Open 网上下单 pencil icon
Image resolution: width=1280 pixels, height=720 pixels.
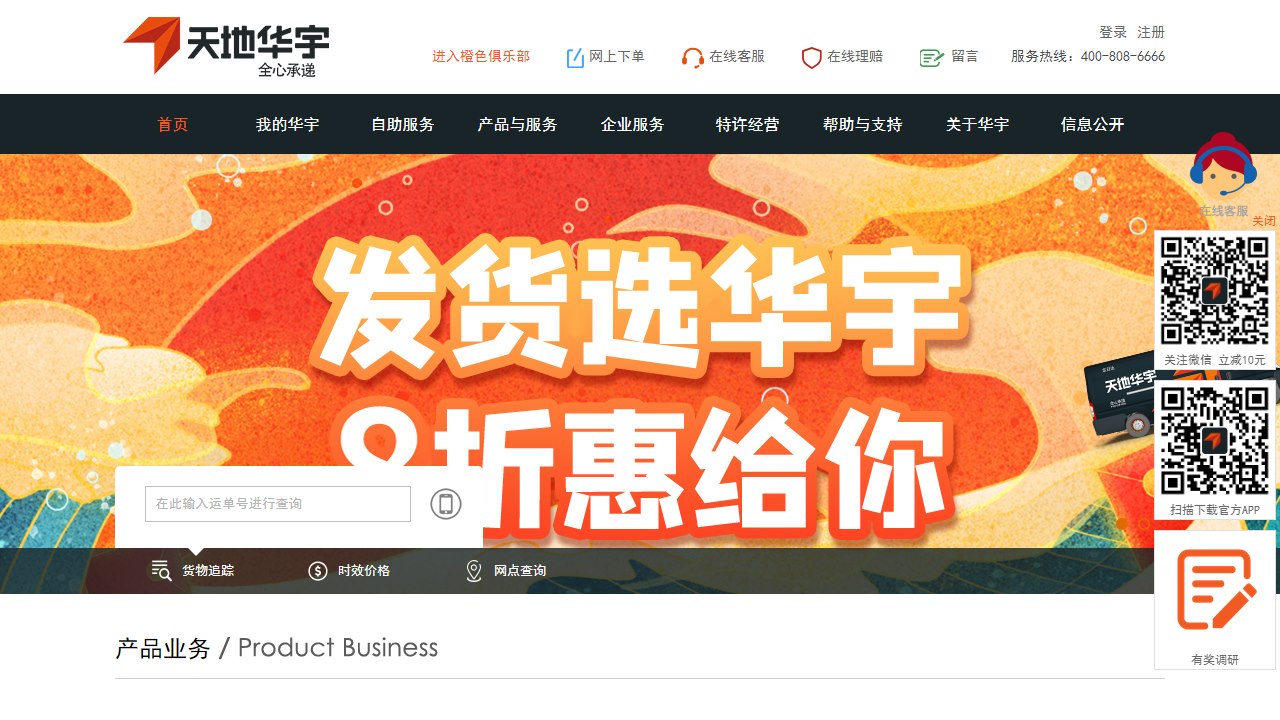point(575,58)
